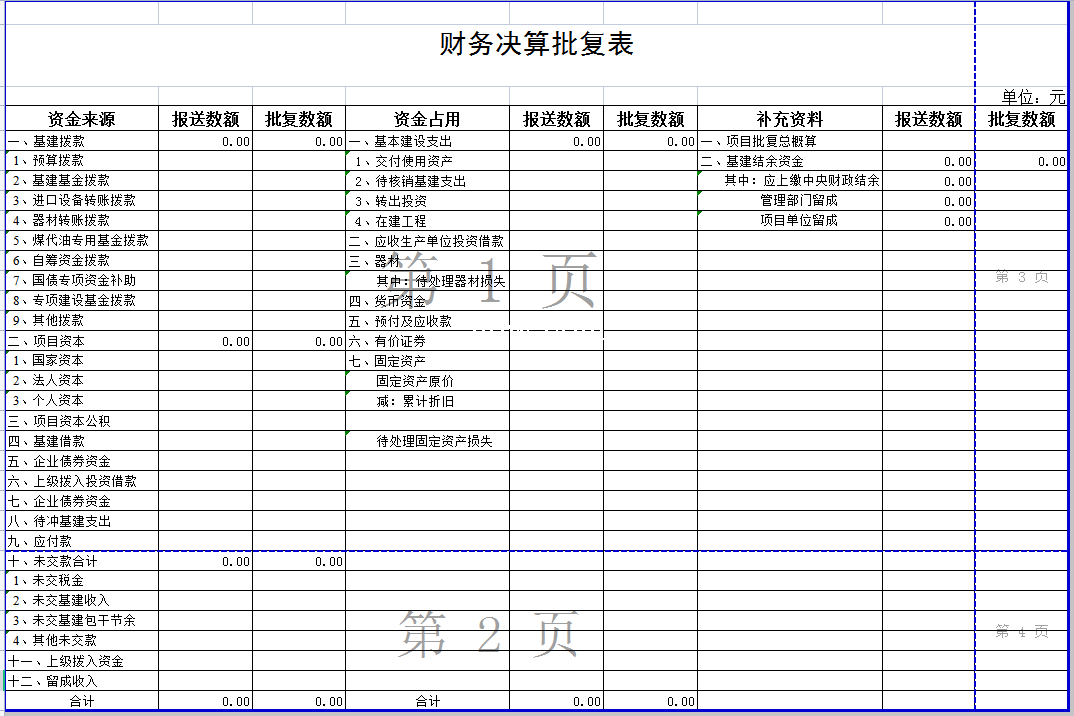Select the 补充资料 column header cell

[789, 119]
